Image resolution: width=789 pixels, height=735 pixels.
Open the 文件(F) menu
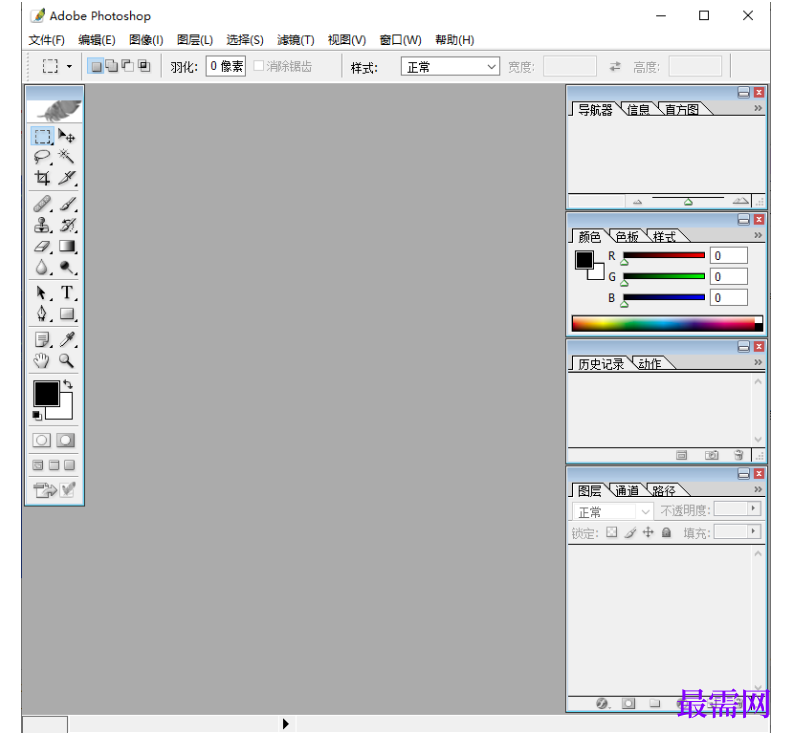point(46,40)
